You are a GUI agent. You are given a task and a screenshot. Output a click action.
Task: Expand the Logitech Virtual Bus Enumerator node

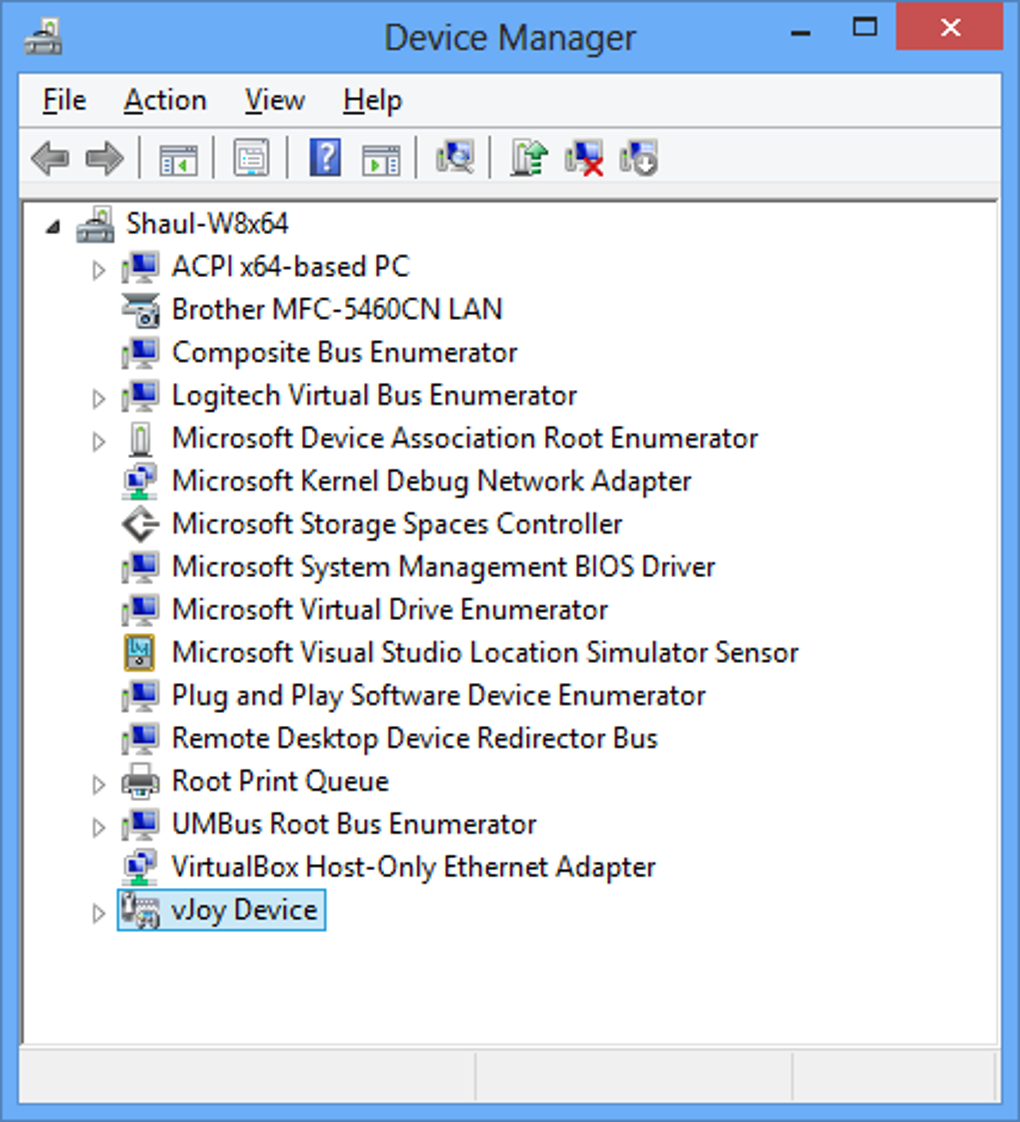tap(98, 398)
